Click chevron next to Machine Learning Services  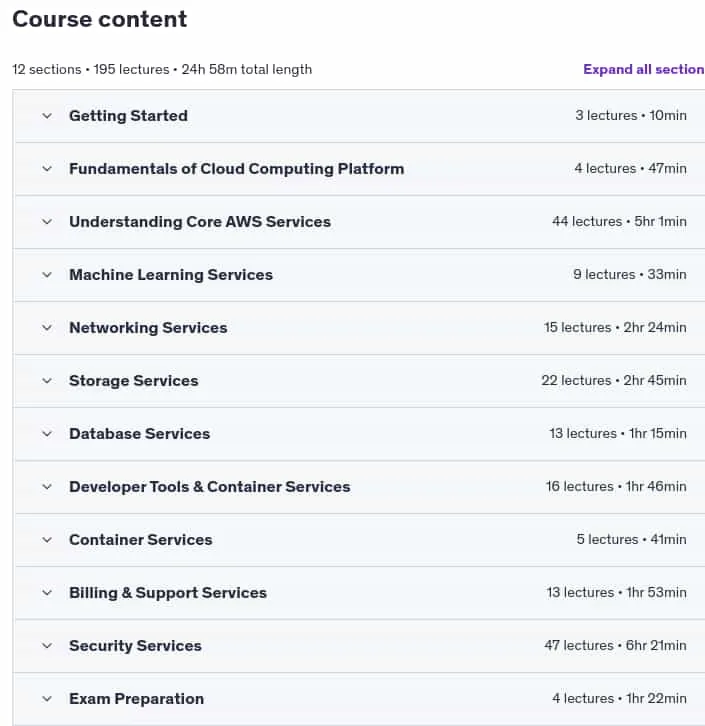47,275
